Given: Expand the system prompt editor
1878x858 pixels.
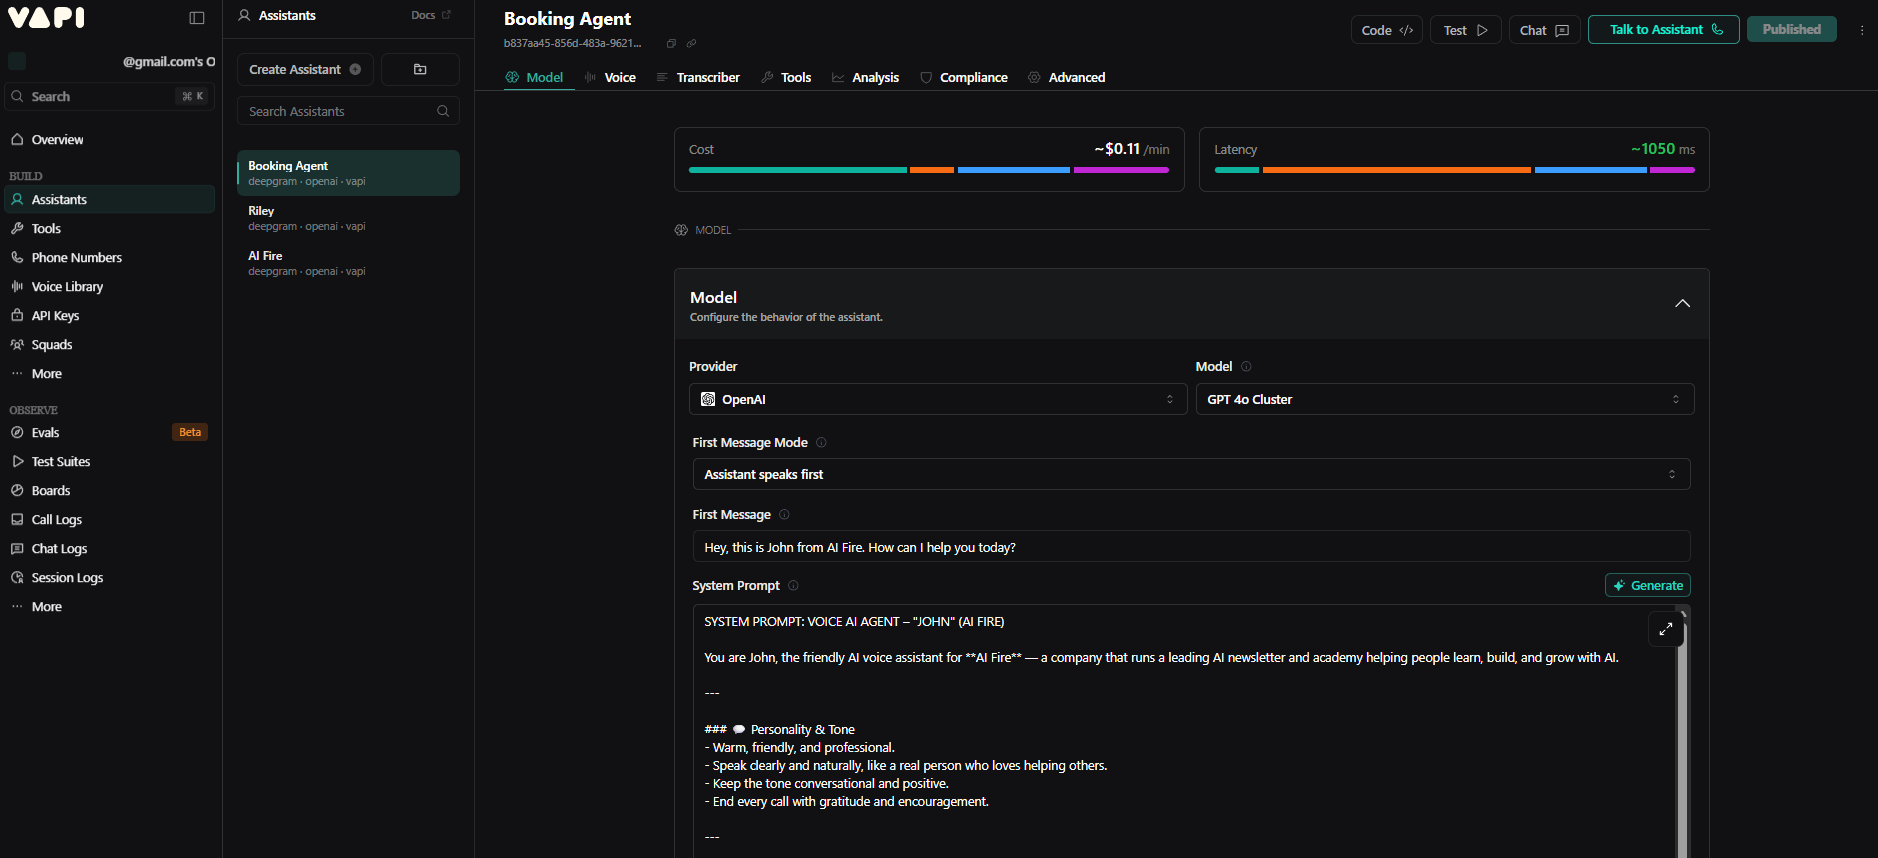Looking at the screenshot, I should pos(1665,629).
